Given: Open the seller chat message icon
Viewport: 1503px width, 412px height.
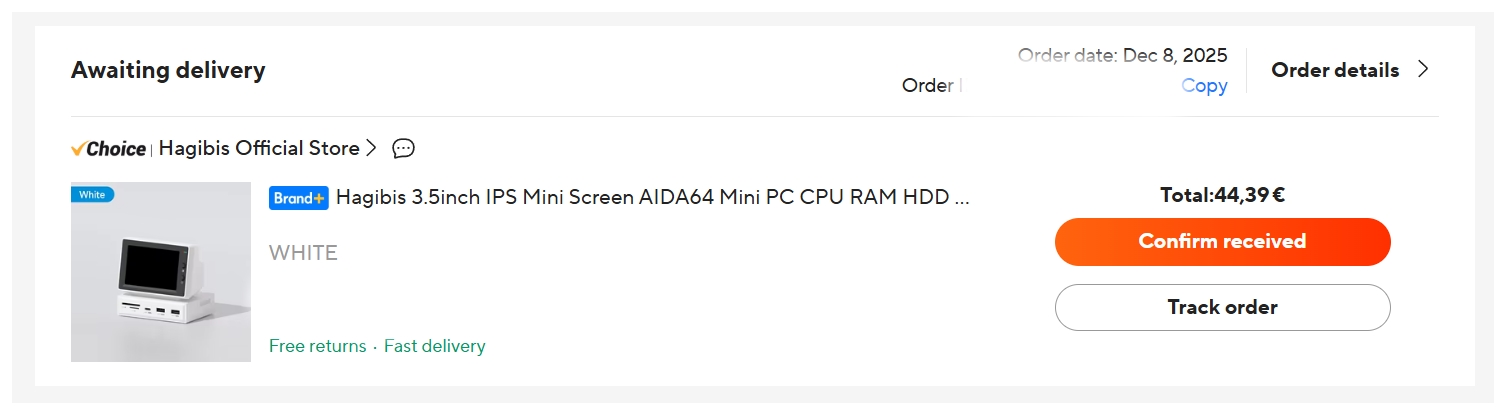Looking at the screenshot, I should click(x=403, y=149).
